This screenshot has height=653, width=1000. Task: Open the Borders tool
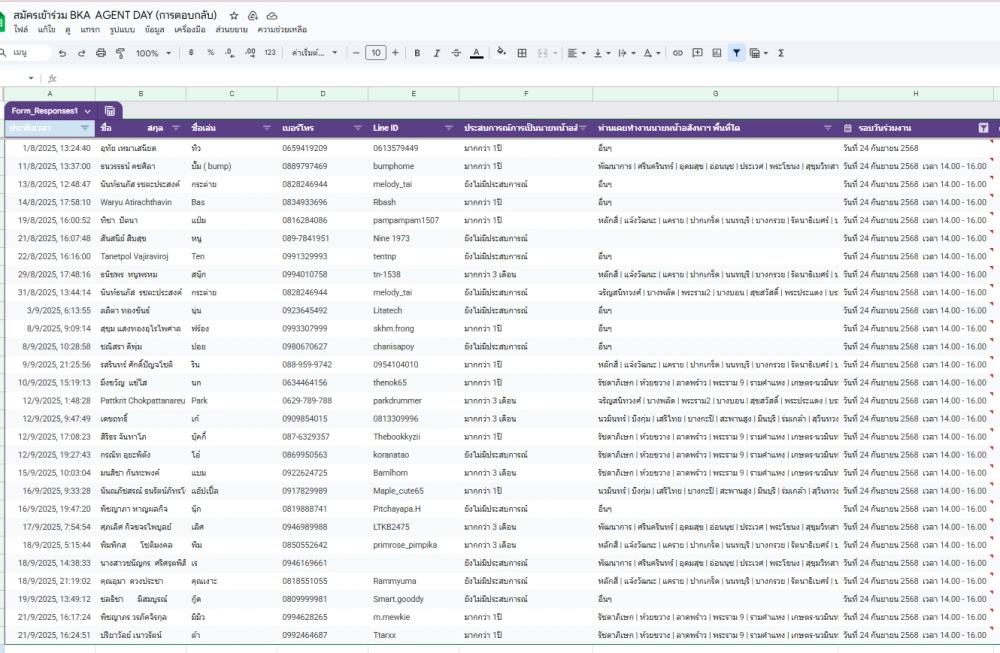[x=522, y=53]
